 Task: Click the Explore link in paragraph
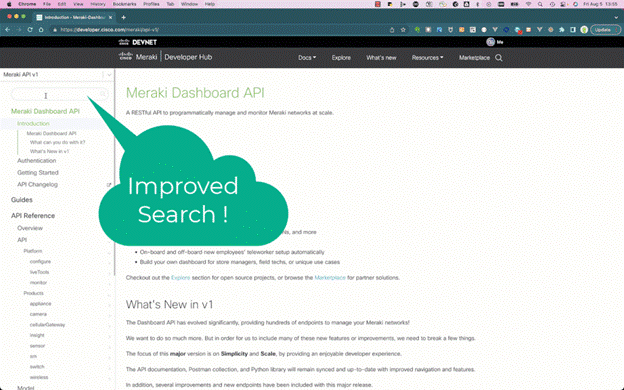(180, 278)
